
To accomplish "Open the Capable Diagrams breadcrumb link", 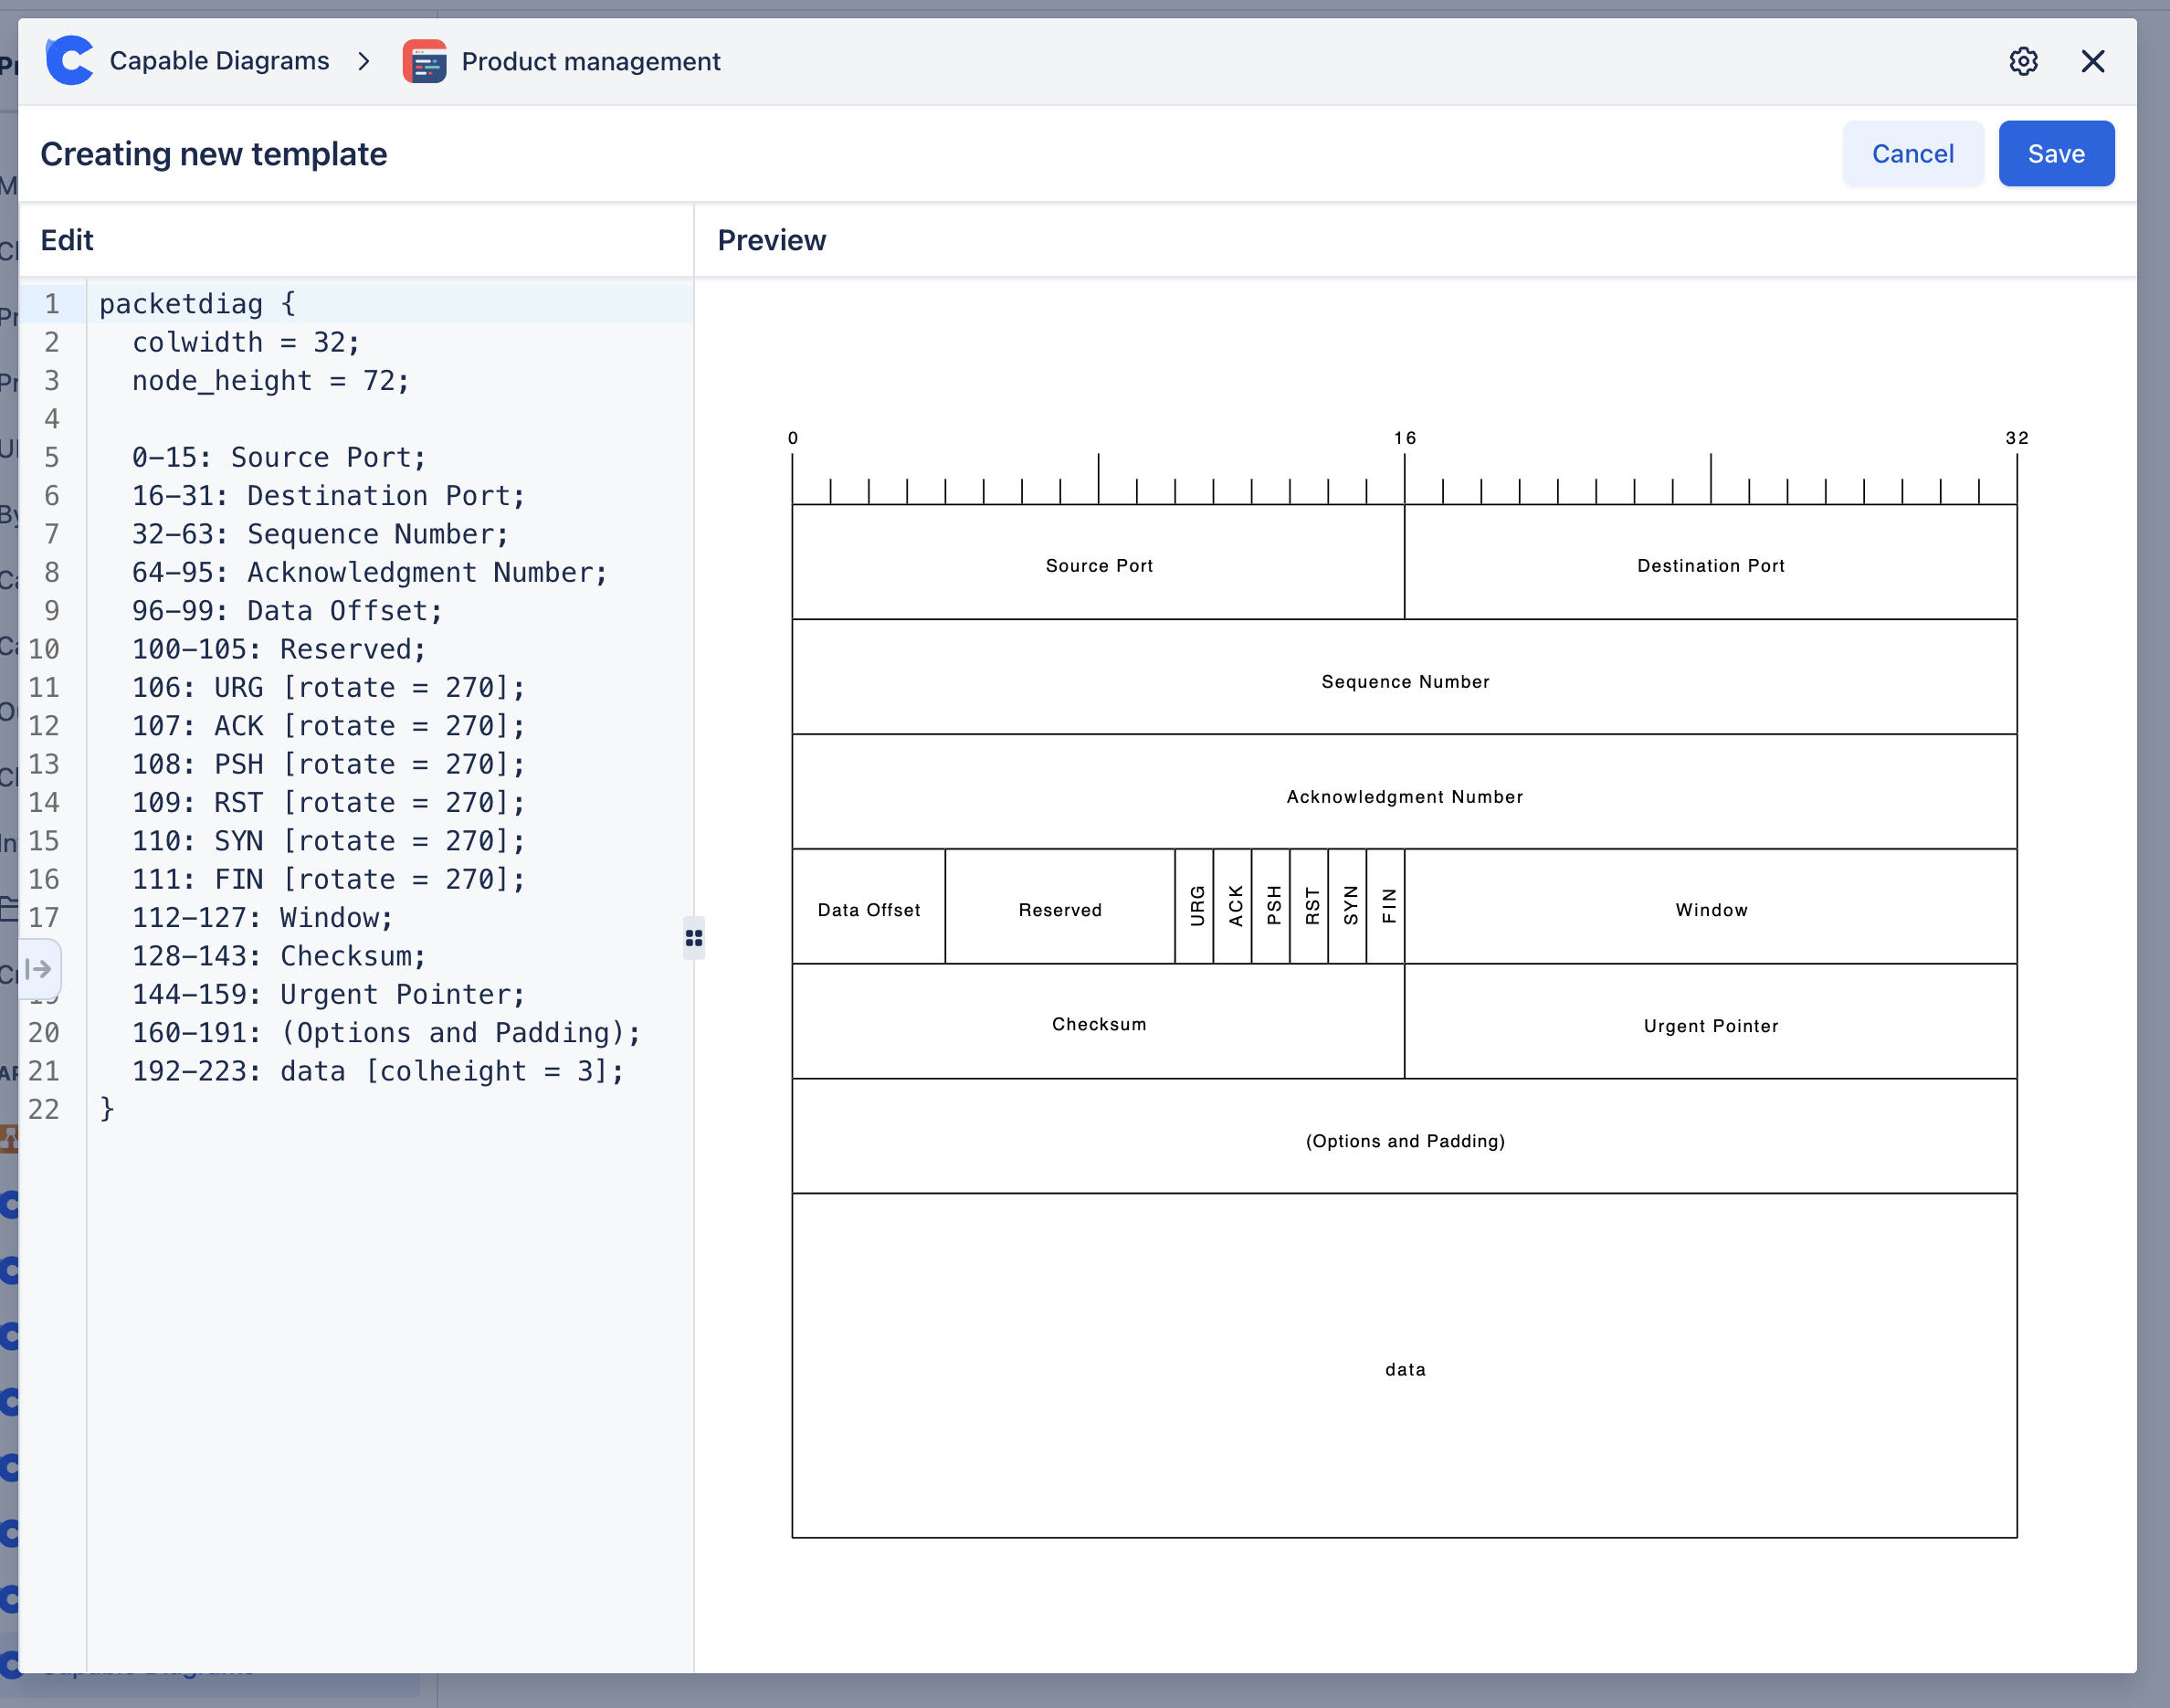I will click(219, 60).
